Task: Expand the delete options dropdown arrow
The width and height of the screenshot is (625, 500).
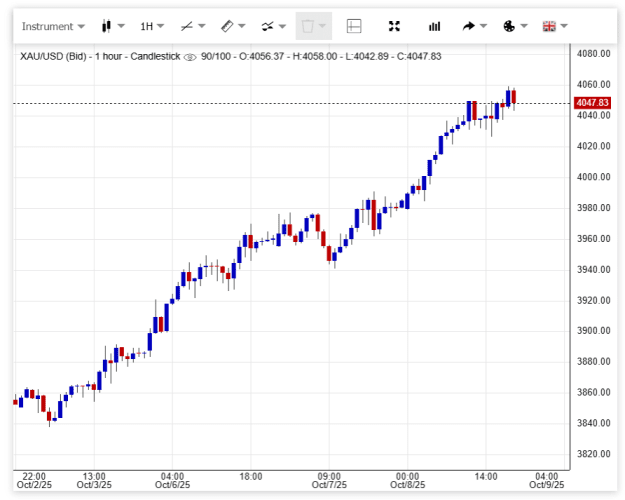Action: coord(322,26)
